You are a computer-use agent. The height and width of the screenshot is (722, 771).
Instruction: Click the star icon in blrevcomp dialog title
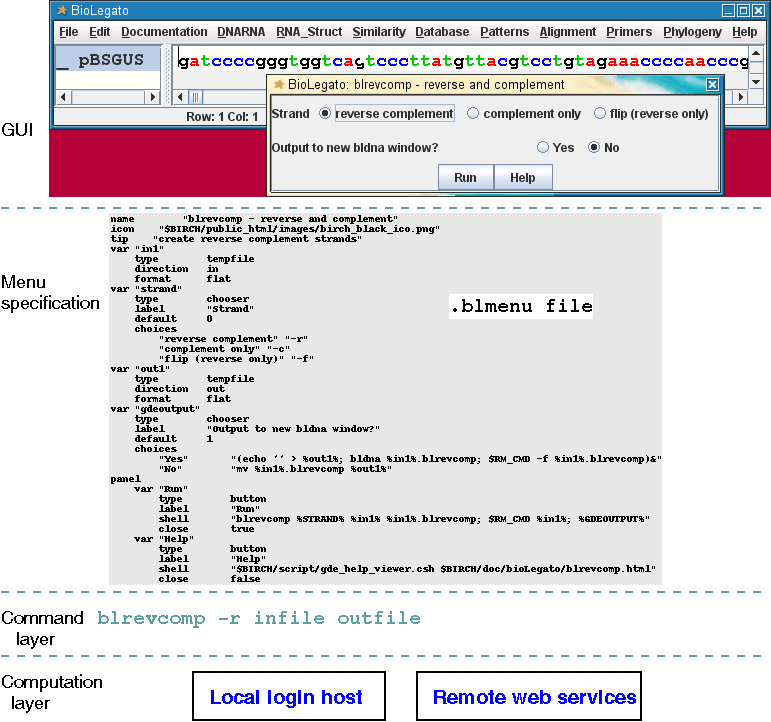[279, 85]
